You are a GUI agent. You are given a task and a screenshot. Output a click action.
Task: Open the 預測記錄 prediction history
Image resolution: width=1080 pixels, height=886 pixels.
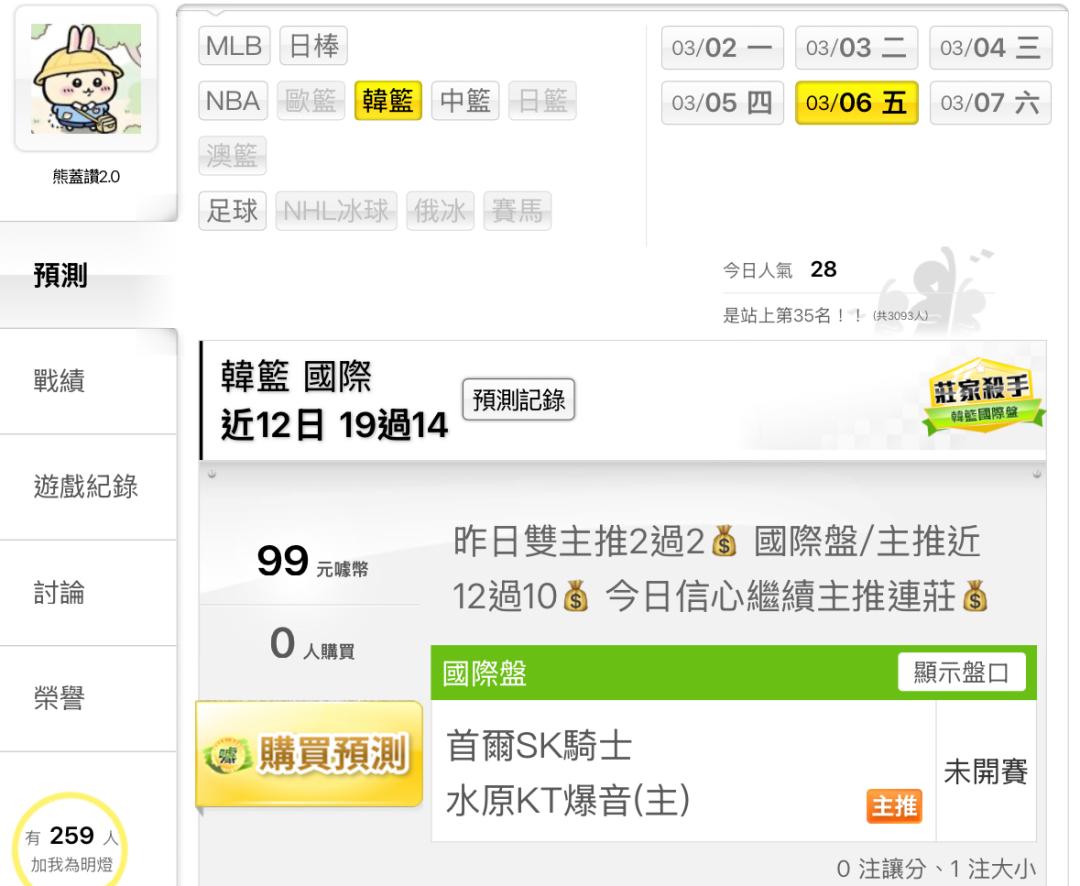pos(519,400)
